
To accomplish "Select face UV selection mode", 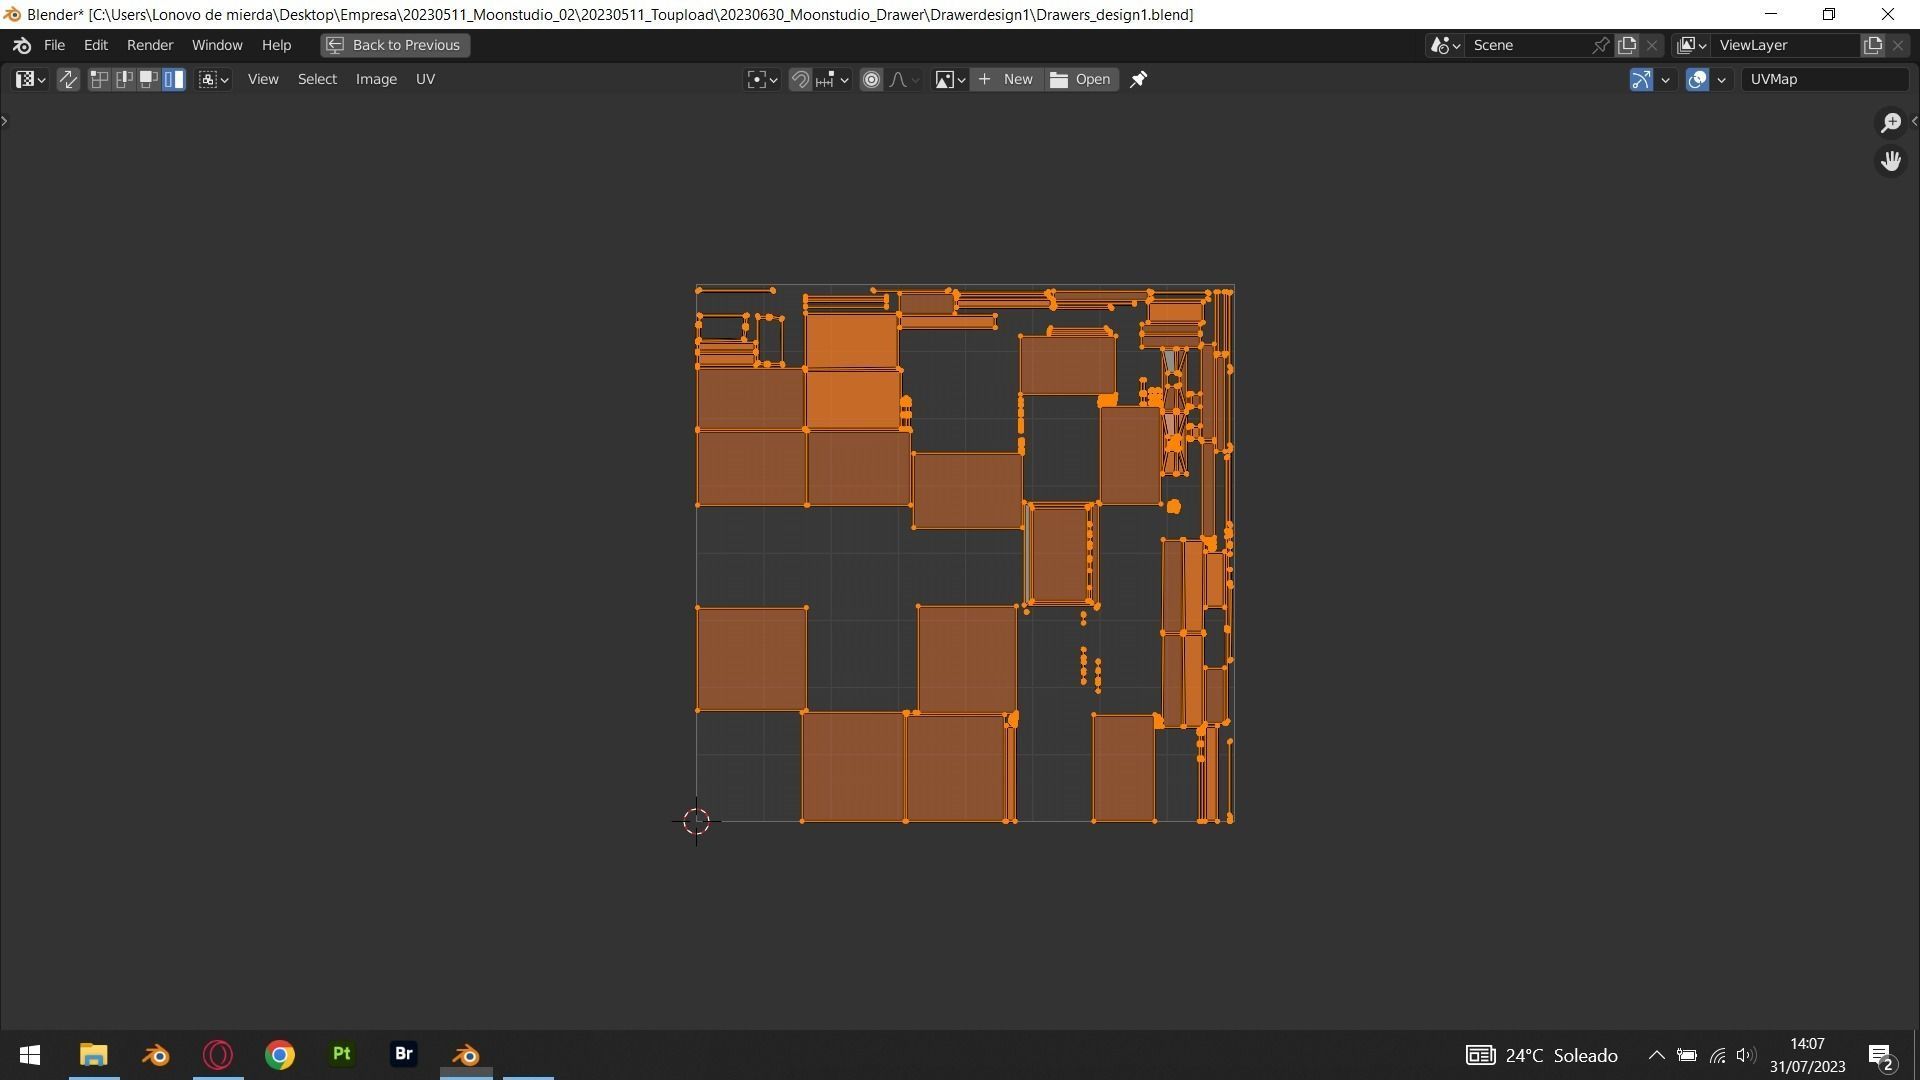I will 149,79.
